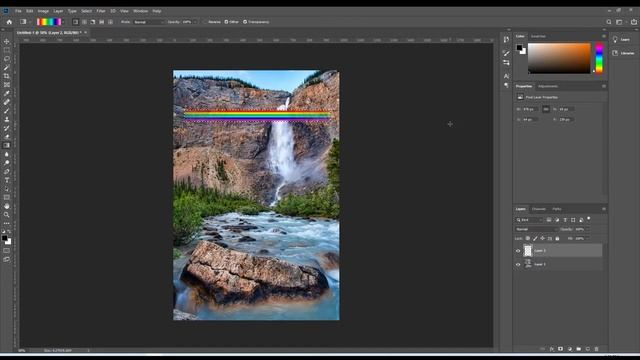Click the lock image pixels brush icon
The image size is (640, 360).
(x=535, y=238)
